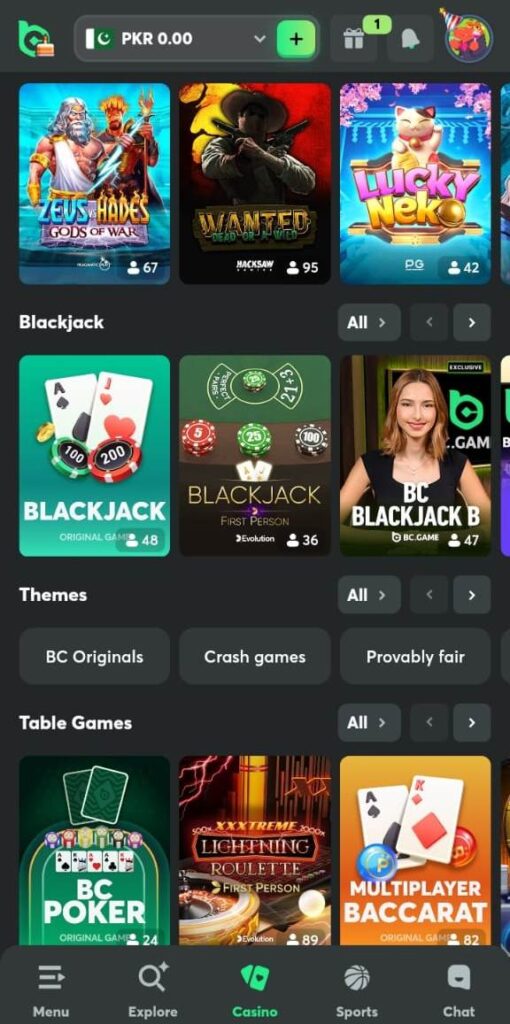
Task: Open the Lucky Neko game thumbnail
Action: (x=415, y=184)
